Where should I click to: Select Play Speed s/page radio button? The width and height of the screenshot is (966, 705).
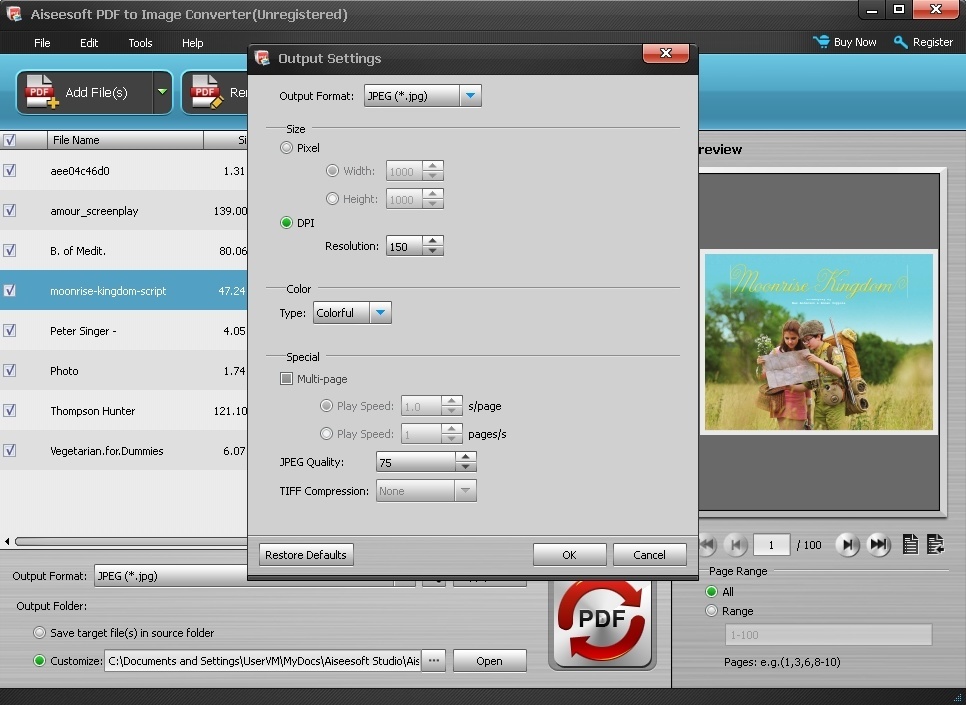[326, 405]
